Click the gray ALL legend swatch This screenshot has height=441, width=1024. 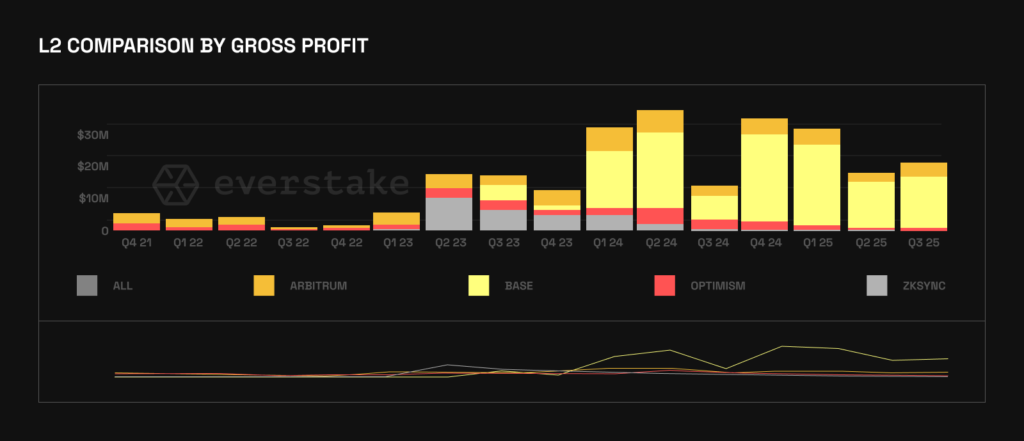88,286
